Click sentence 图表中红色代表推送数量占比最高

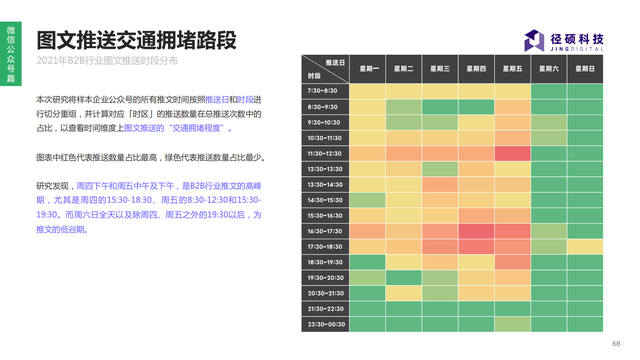97,158
